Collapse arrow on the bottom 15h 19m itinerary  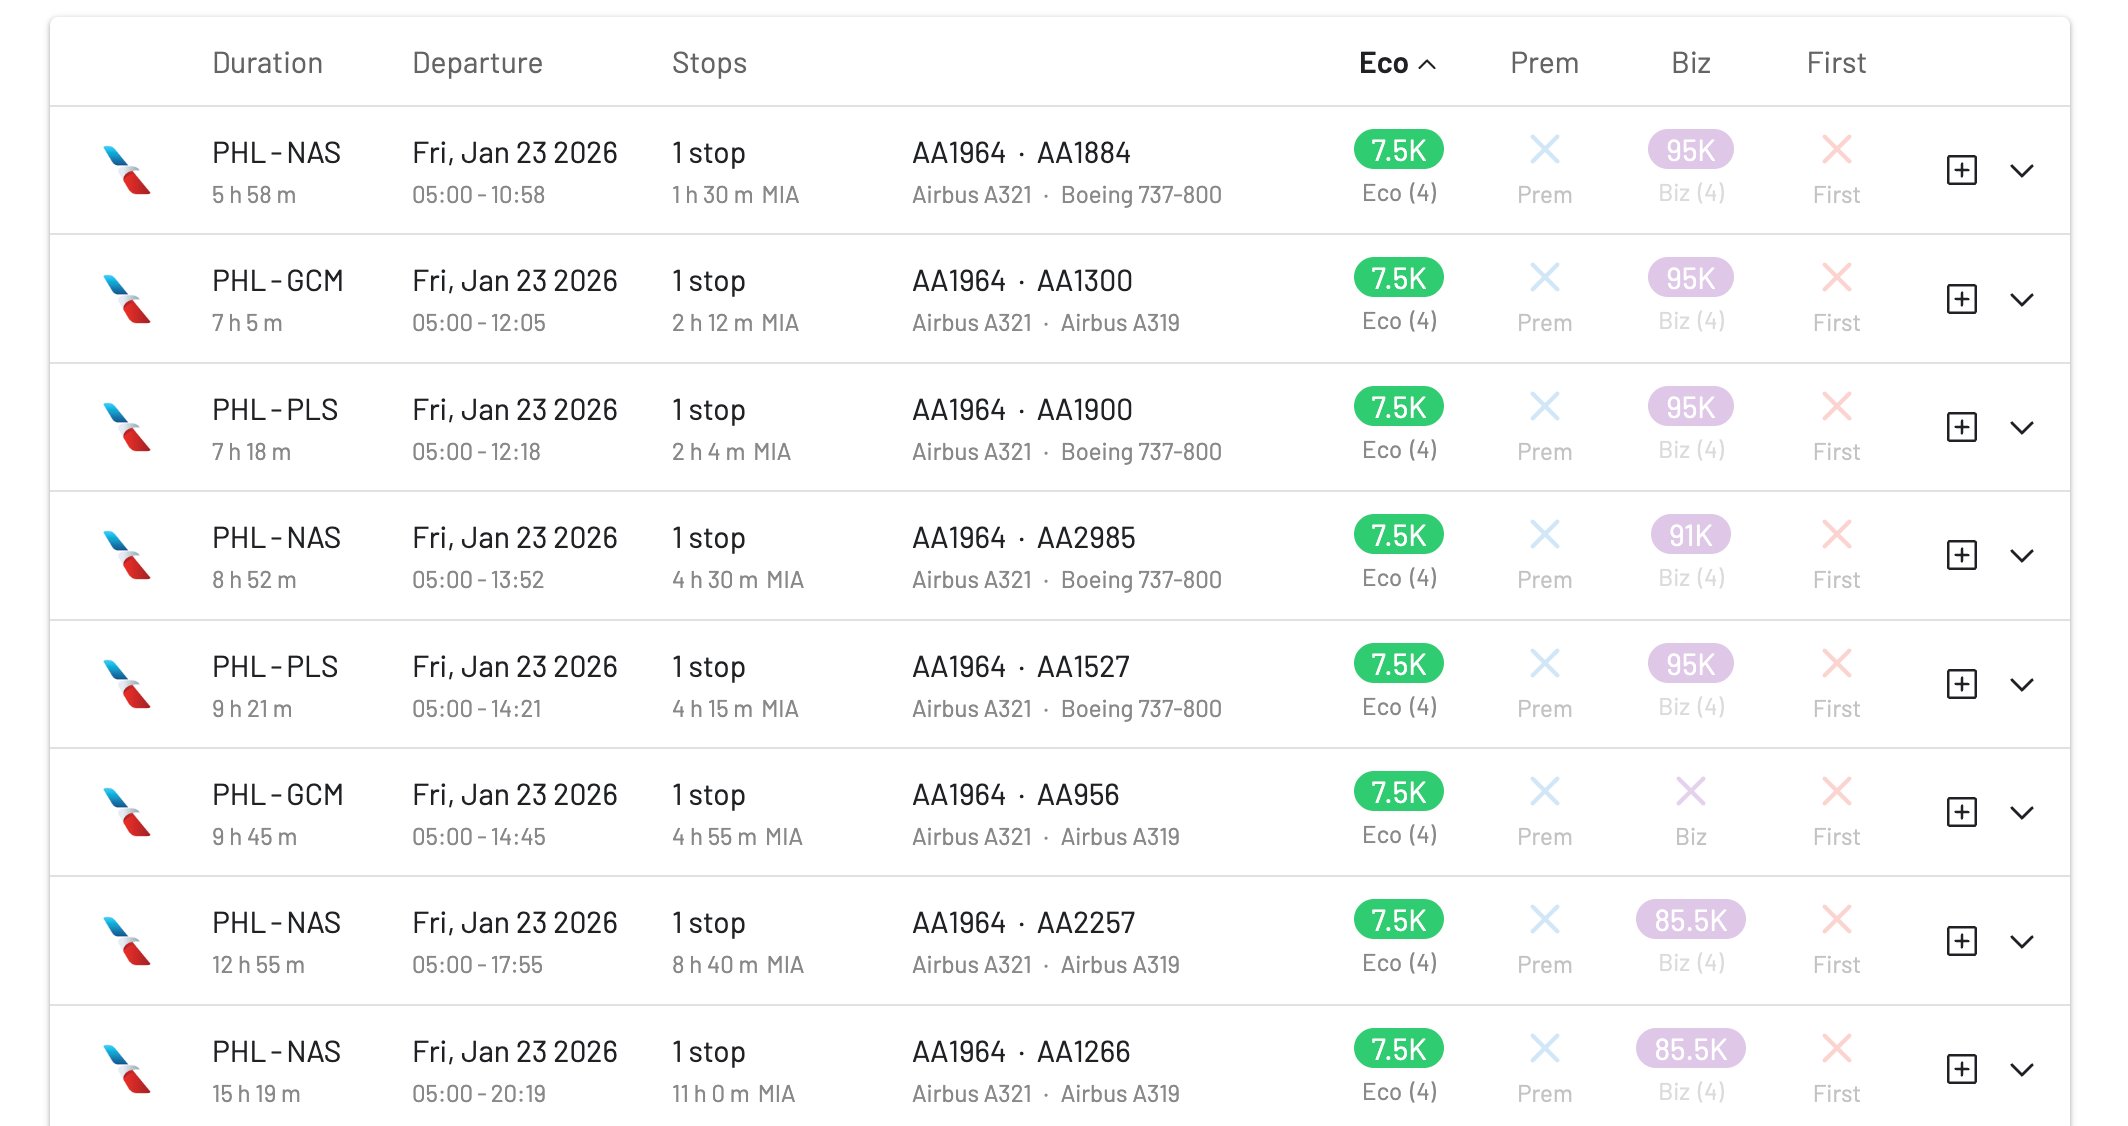point(2023,1068)
